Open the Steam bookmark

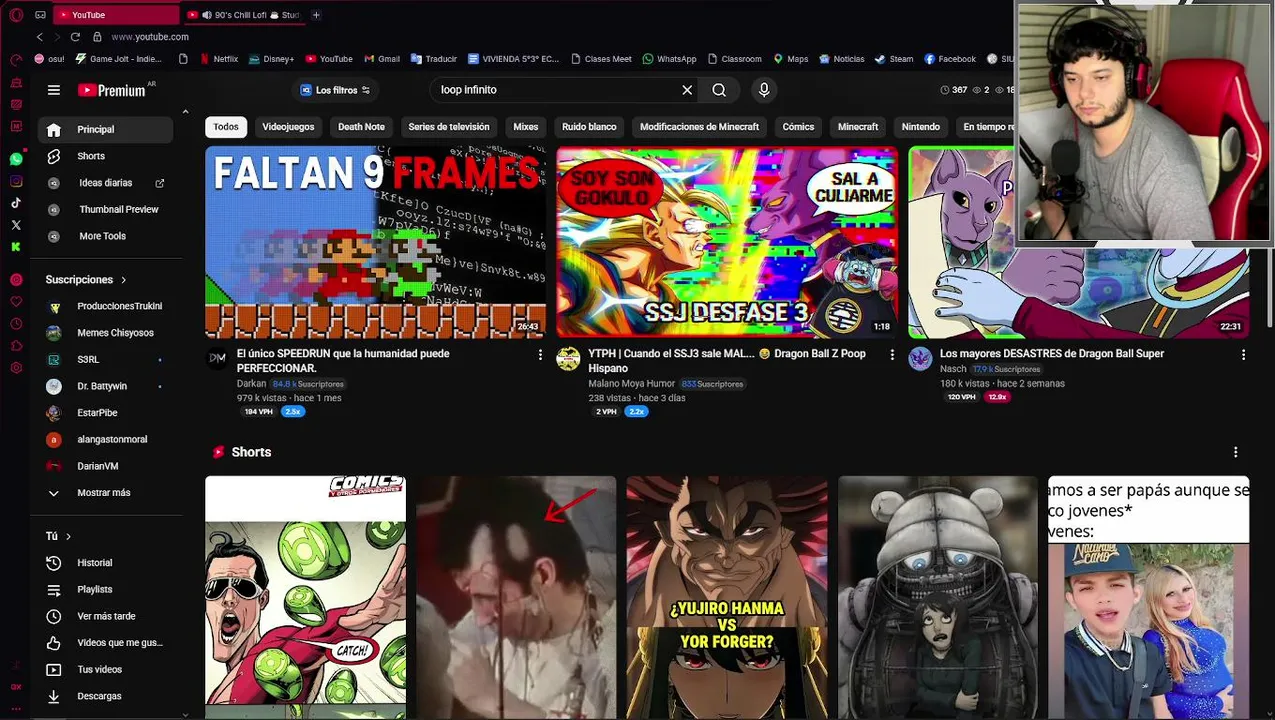894,59
